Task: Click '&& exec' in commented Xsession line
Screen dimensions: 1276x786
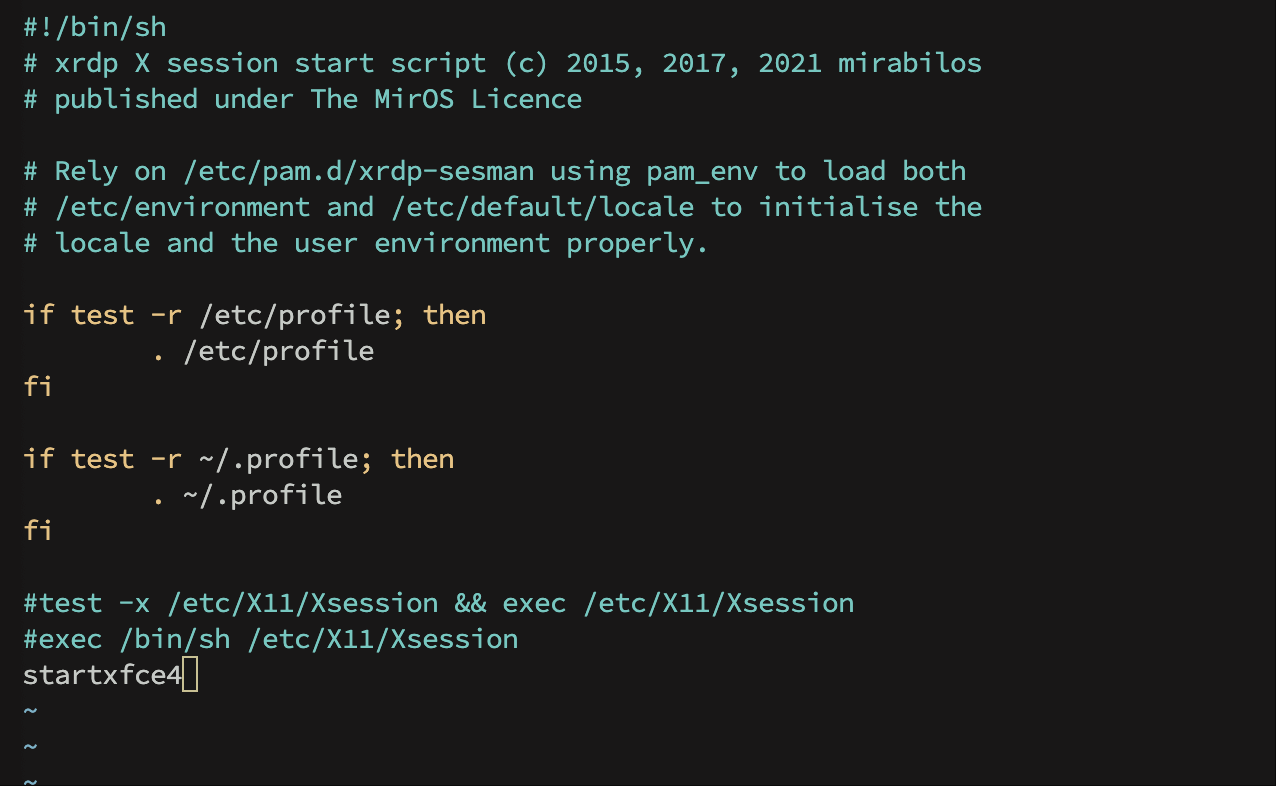Action: point(510,603)
